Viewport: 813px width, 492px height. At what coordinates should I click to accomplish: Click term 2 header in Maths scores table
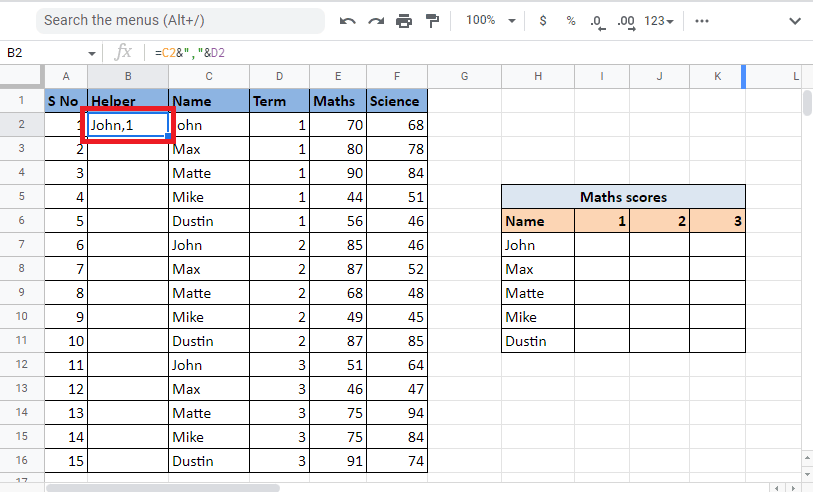pos(660,221)
